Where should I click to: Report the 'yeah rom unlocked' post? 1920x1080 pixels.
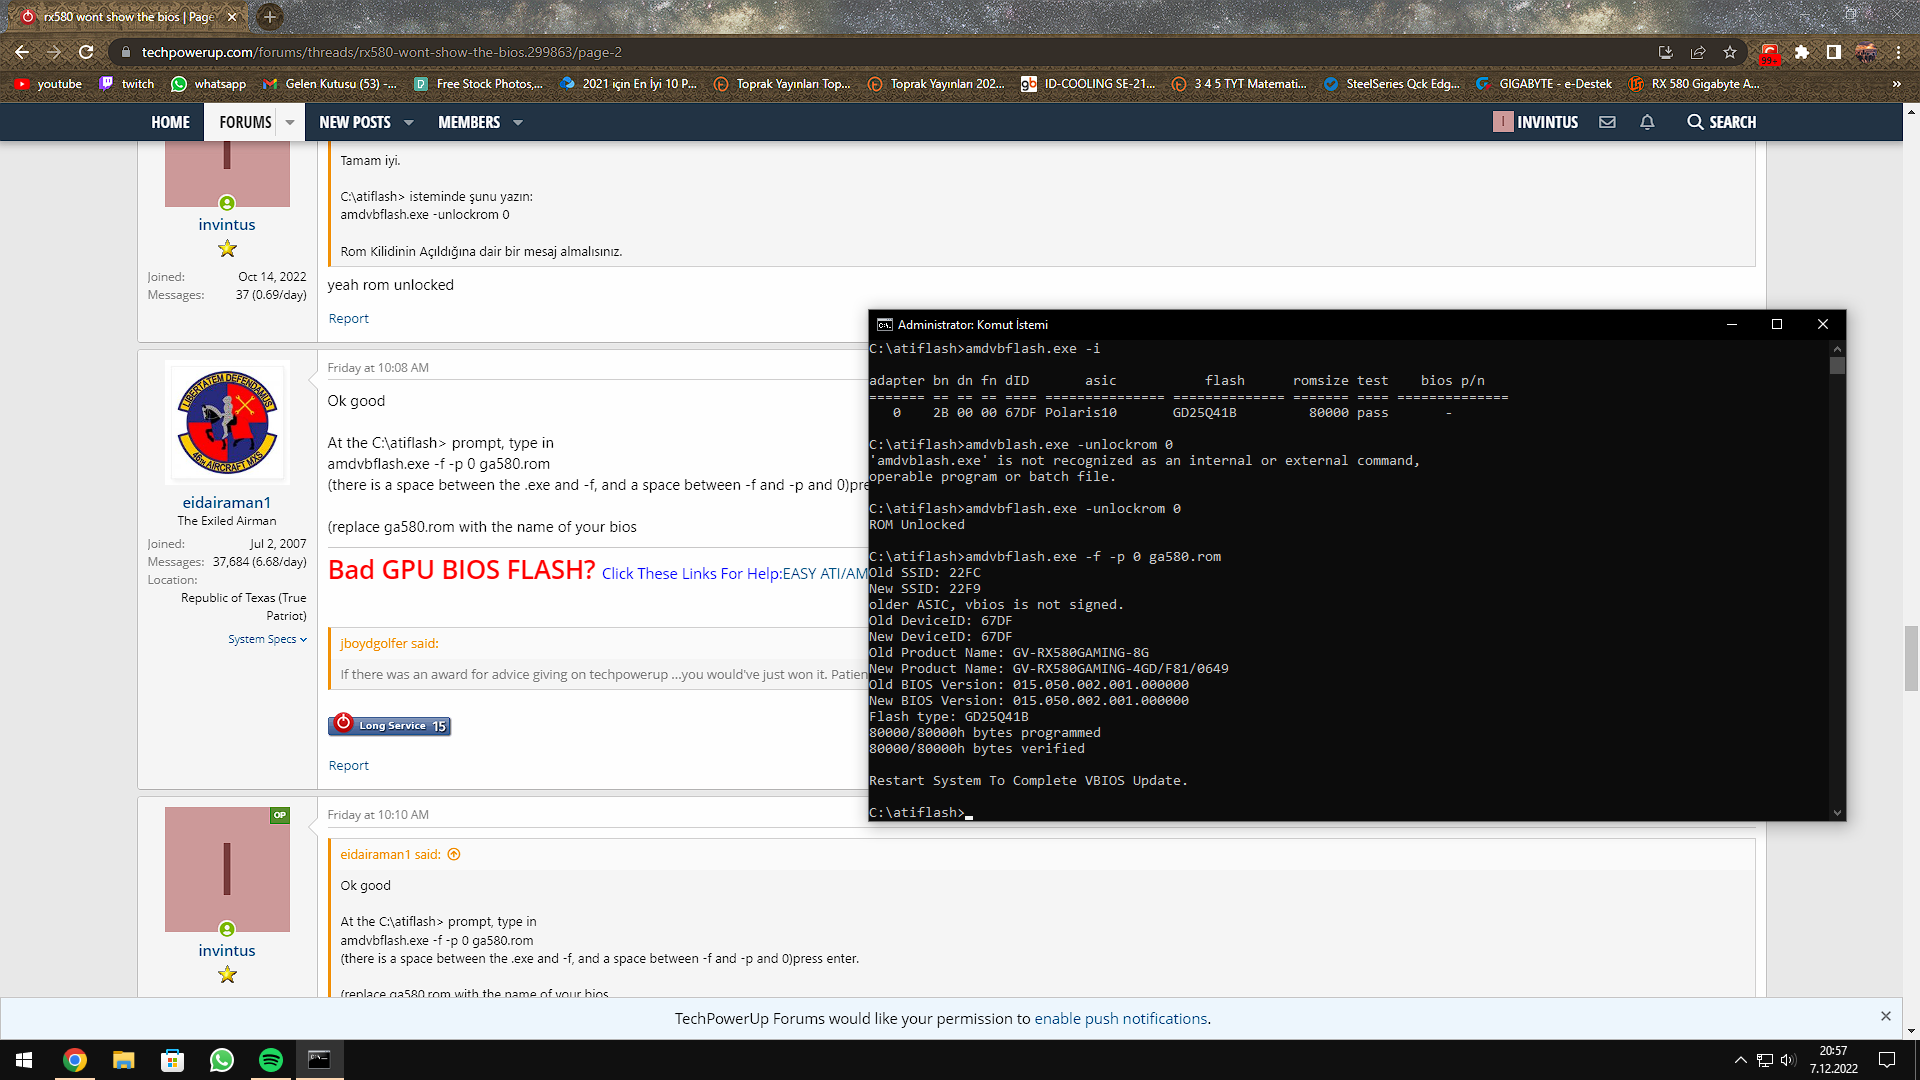point(348,318)
